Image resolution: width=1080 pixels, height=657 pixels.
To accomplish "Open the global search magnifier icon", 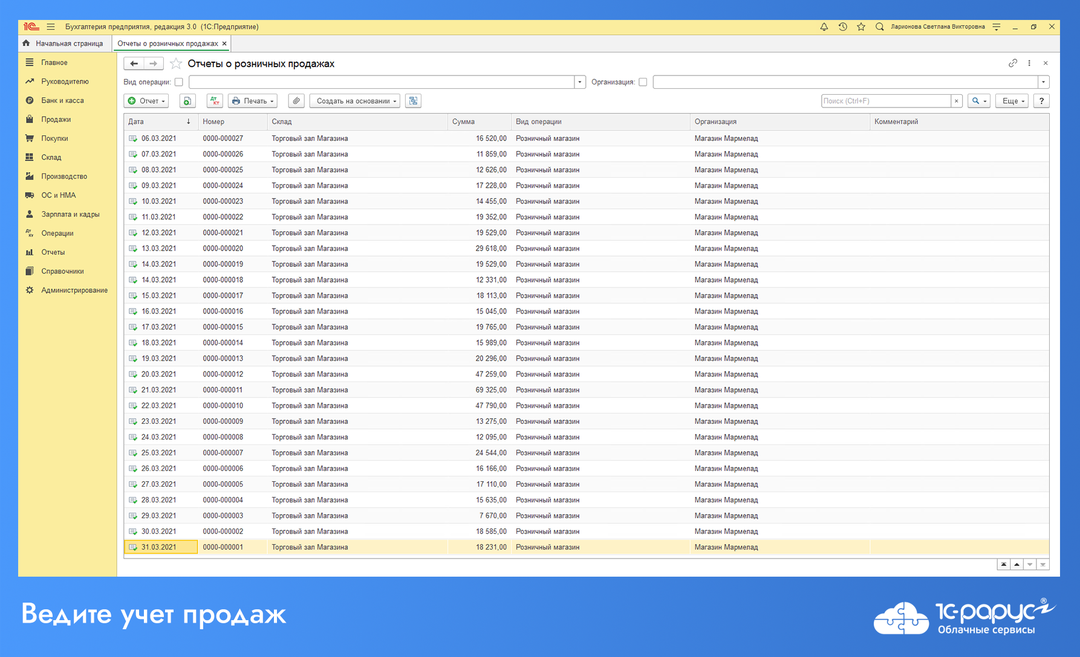I will click(880, 27).
